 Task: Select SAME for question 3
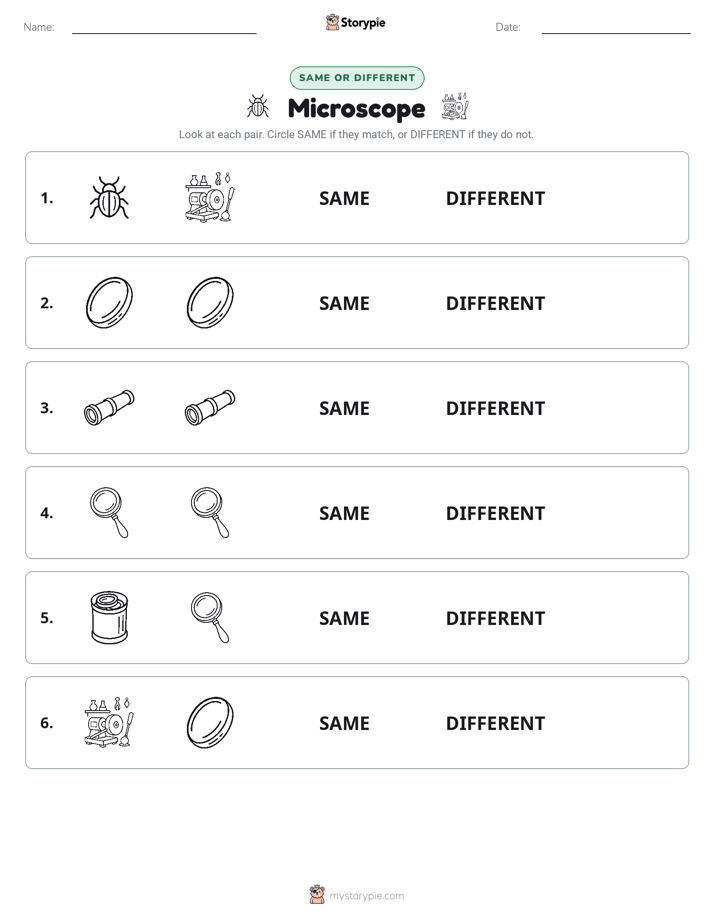tap(344, 408)
